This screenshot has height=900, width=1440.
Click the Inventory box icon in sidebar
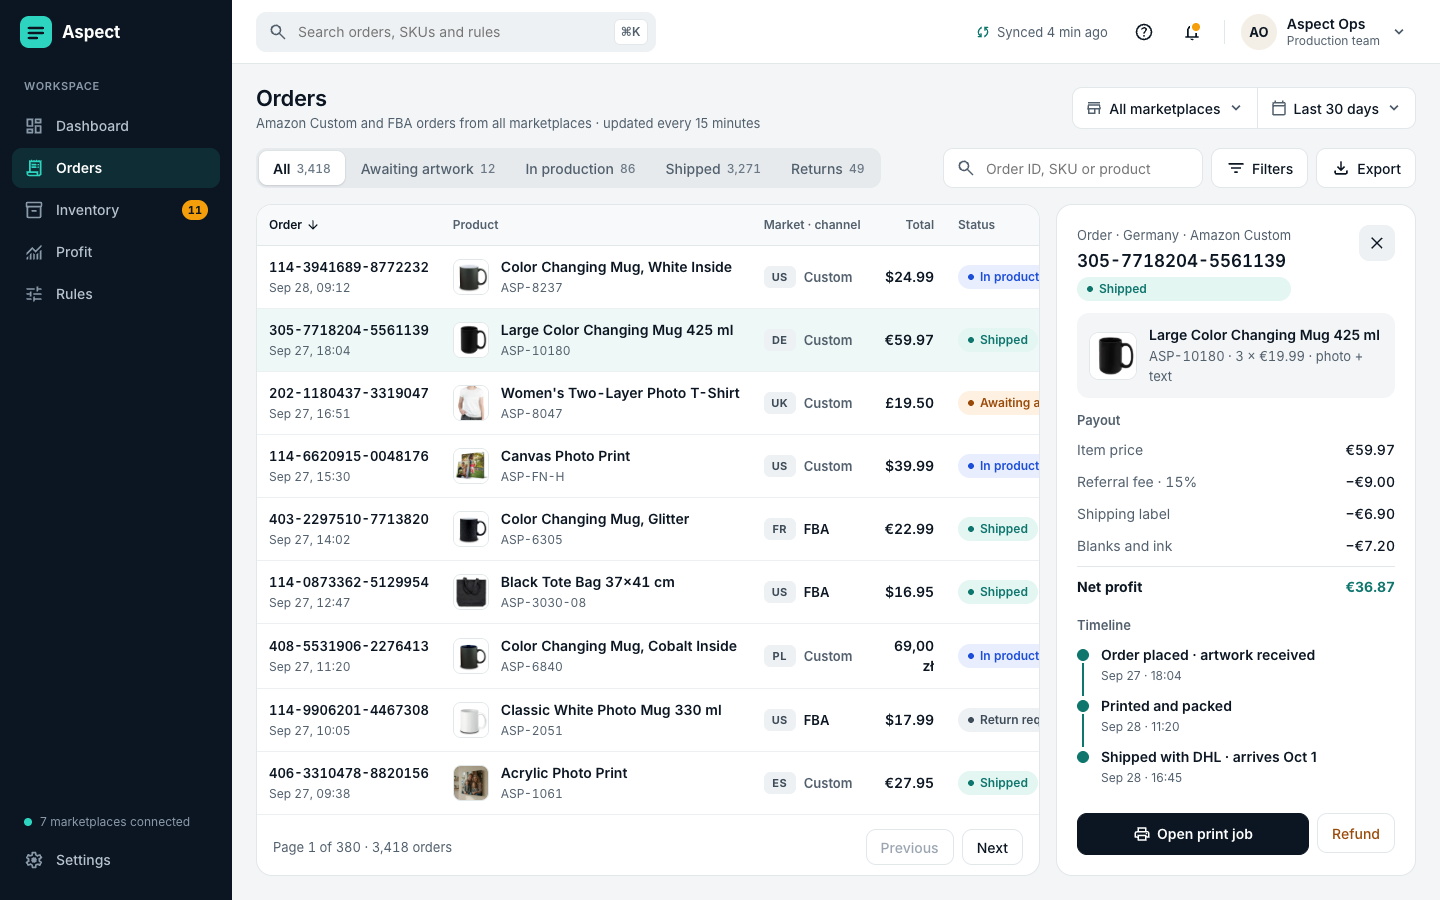pyautogui.click(x=34, y=210)
